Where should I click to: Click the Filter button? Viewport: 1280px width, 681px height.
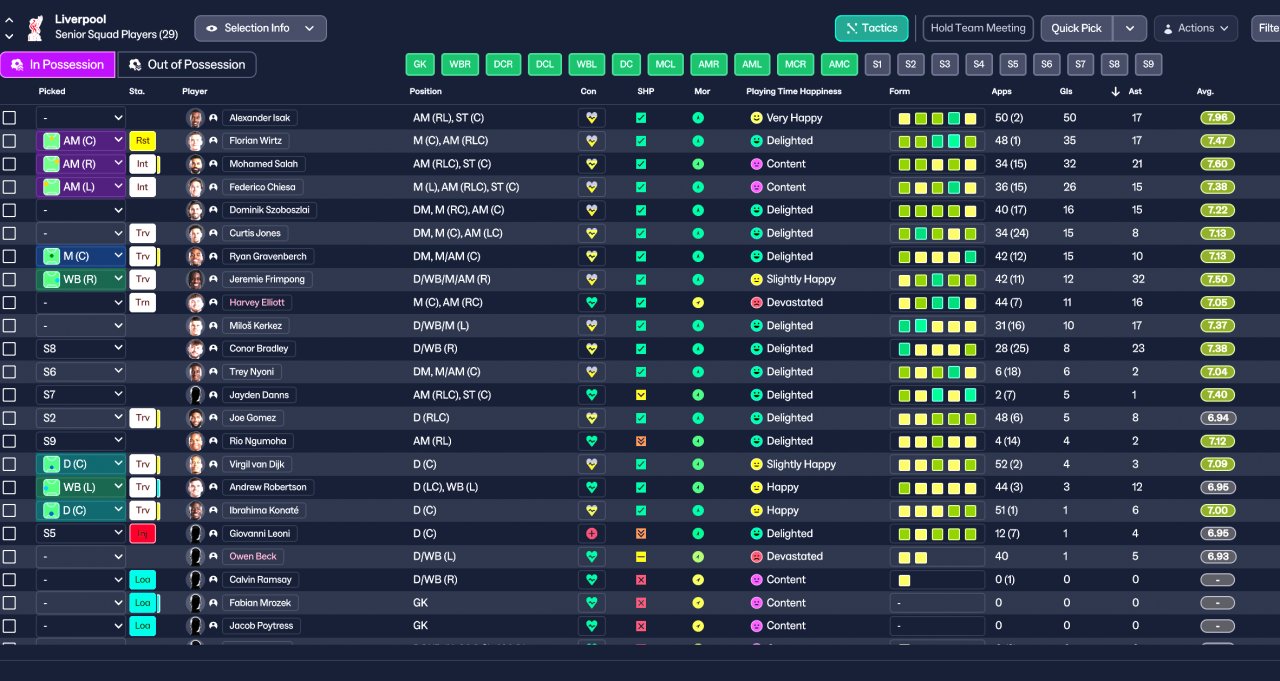point(1266,28)
